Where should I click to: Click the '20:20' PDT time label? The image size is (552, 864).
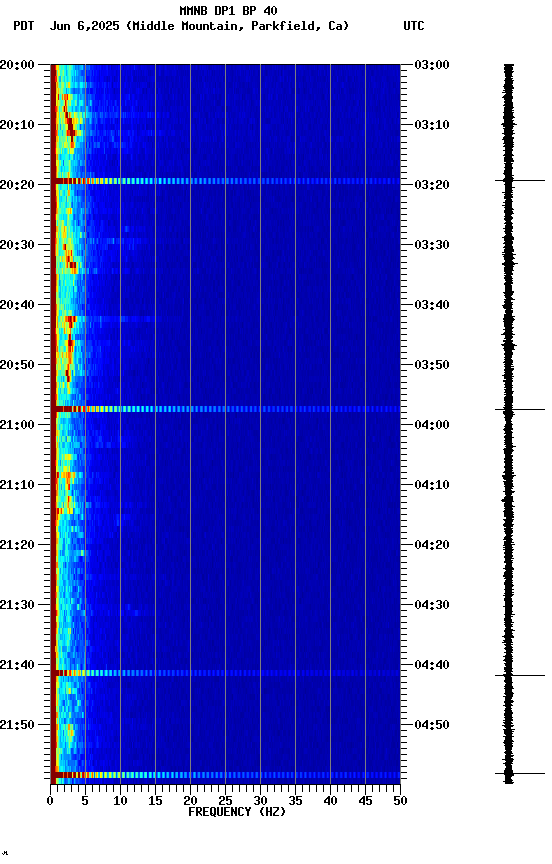click(x=17, y=185)
